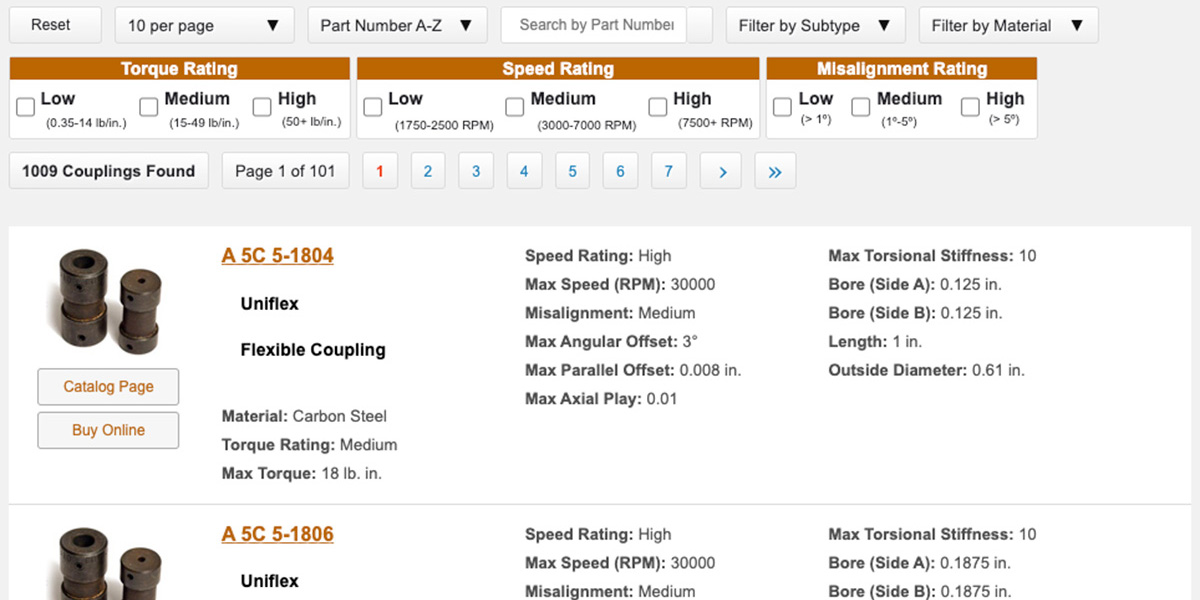
Task: Click the next page arrow
Action: click(721, 171)
